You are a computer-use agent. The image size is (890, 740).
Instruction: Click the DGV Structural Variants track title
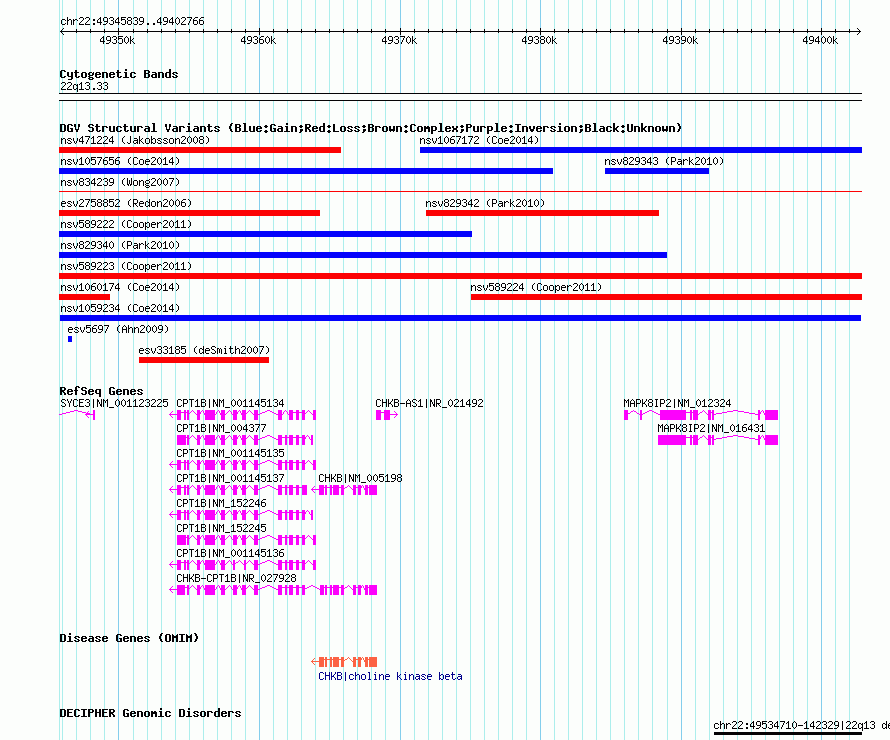[x=371, y=128]
